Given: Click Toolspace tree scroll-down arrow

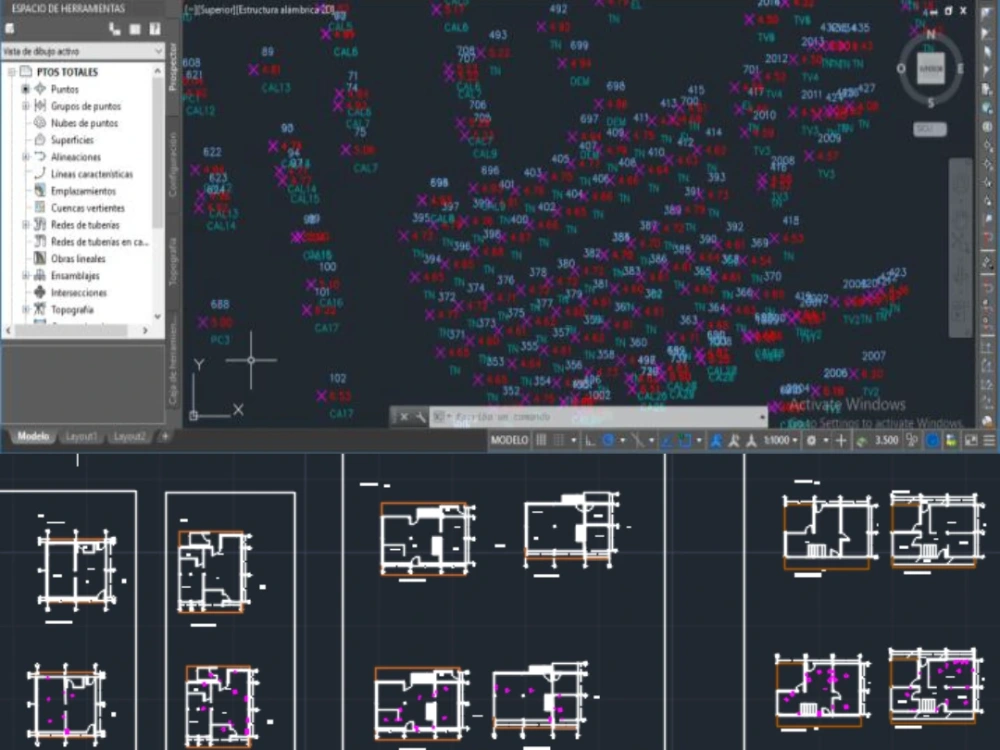Looking at the screenshot, I should [x=158, y=316].
